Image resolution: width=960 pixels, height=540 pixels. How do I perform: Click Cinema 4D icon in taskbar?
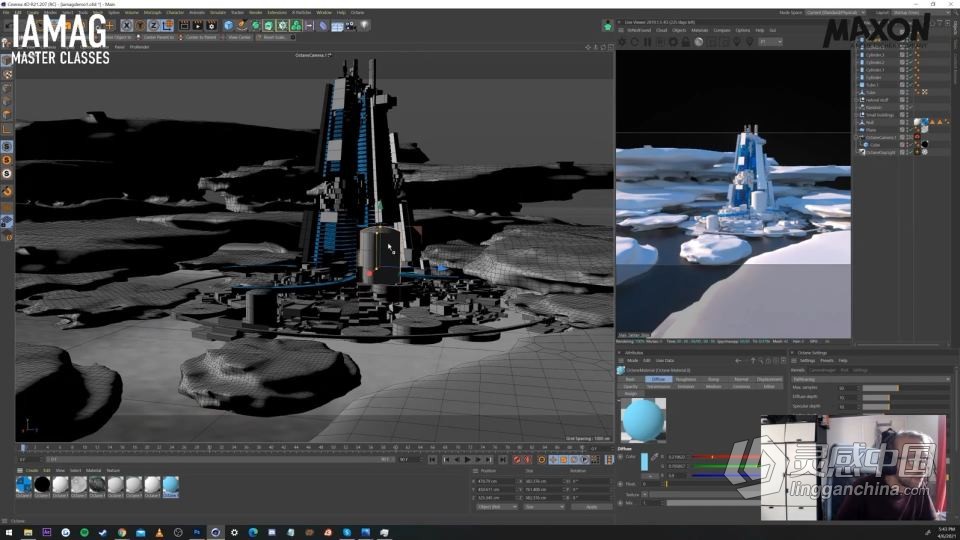(216, 533)
